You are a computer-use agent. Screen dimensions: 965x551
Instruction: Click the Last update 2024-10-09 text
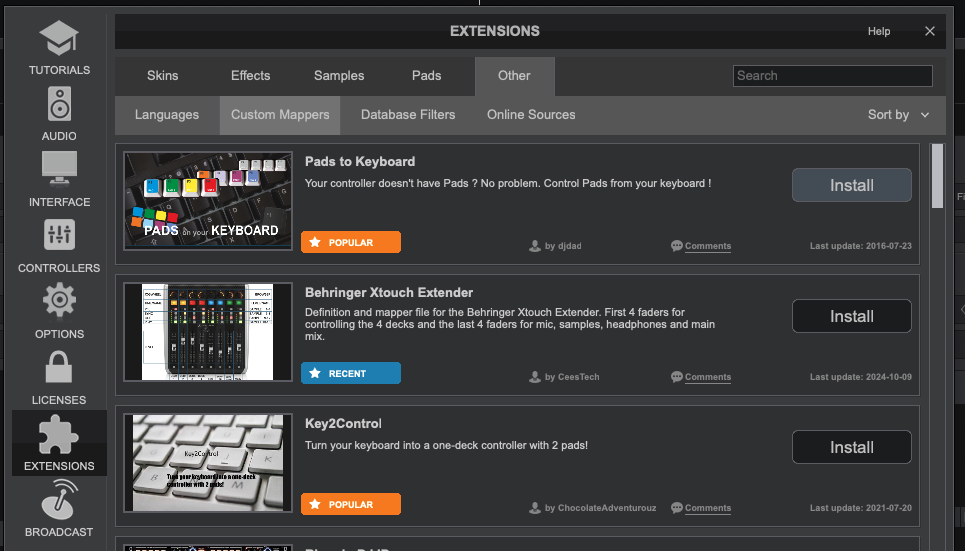[x=860, y=377]
